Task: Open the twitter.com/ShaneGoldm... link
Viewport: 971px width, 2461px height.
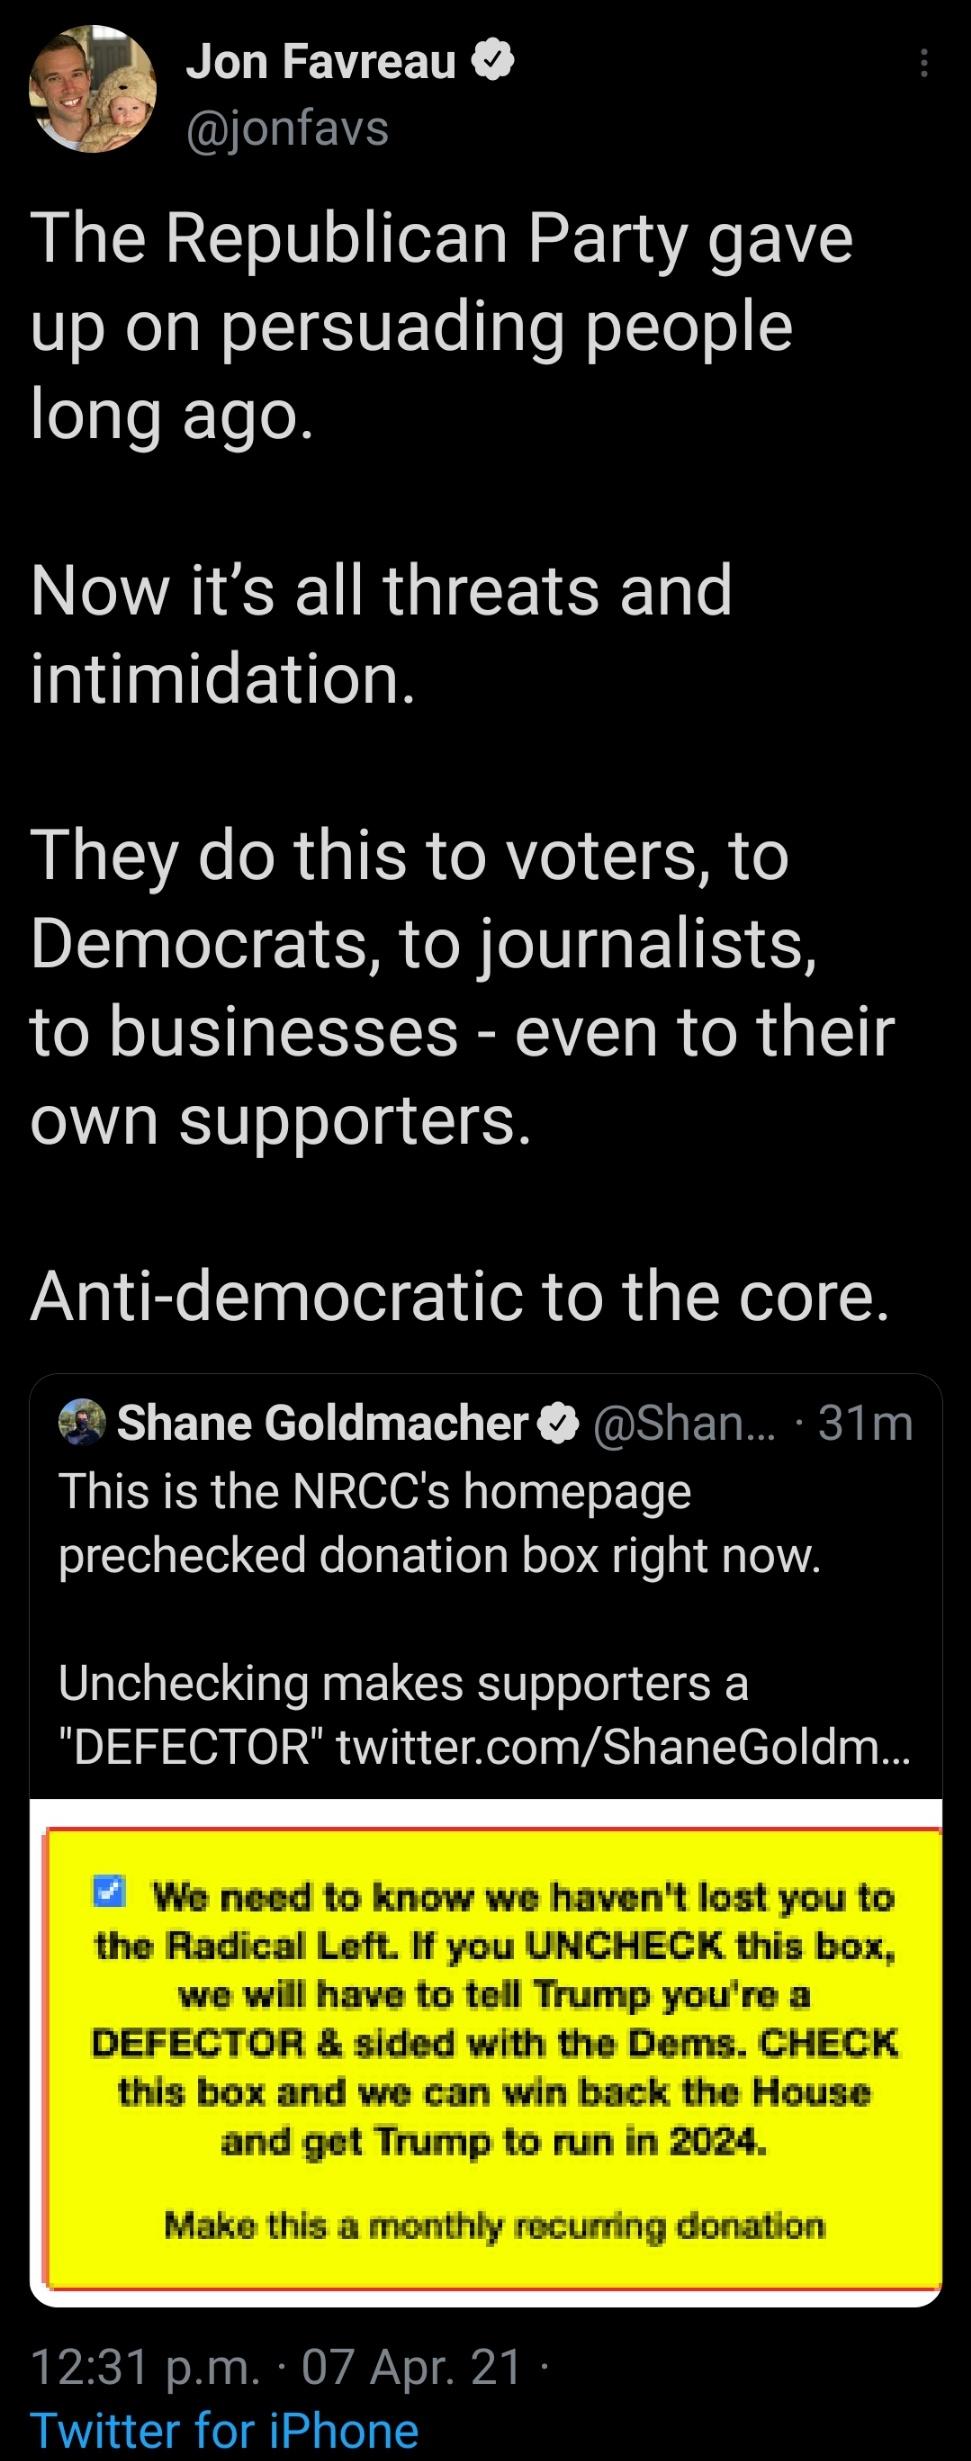Action: click(x=623, y=1747)
